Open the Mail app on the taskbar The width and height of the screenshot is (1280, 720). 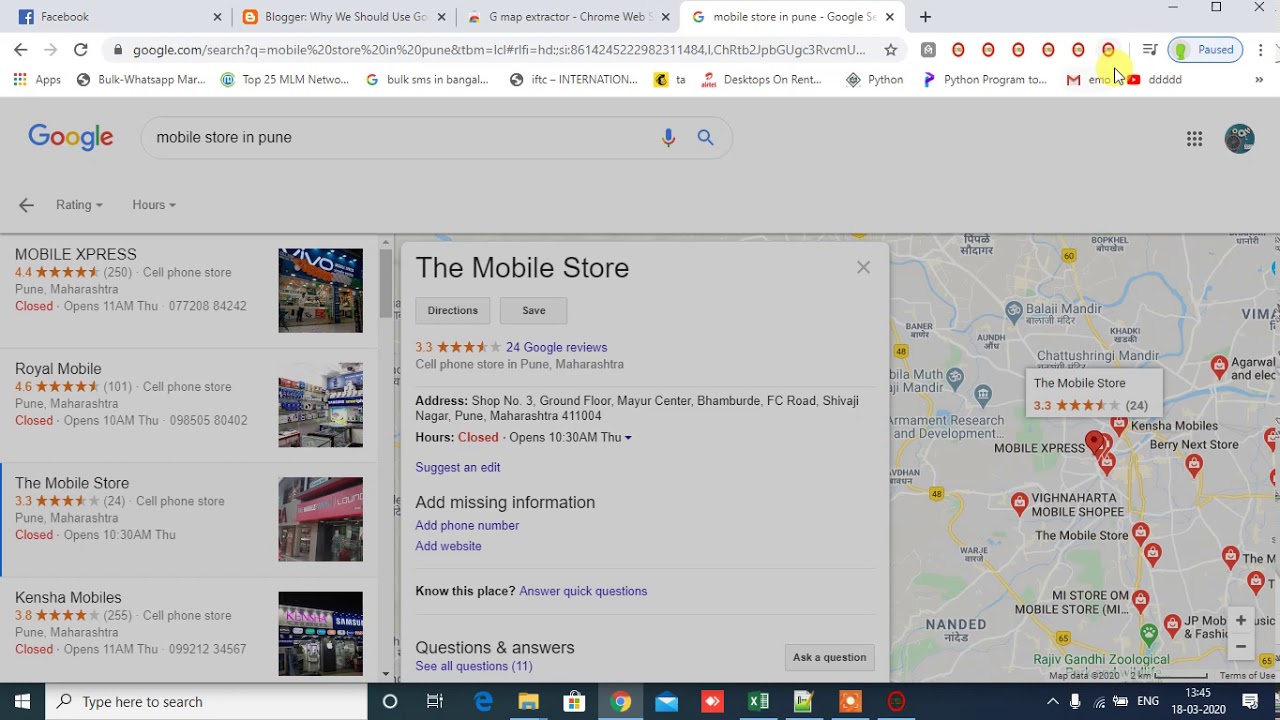click(x=666, y=702)
